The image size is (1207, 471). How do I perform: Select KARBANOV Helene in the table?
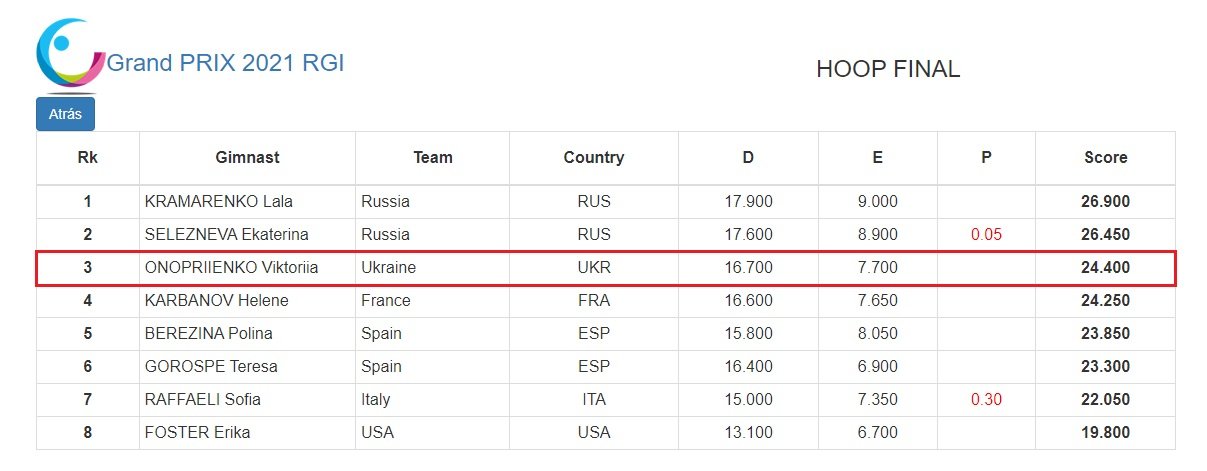pyautogui.click(x=216, y=301)
